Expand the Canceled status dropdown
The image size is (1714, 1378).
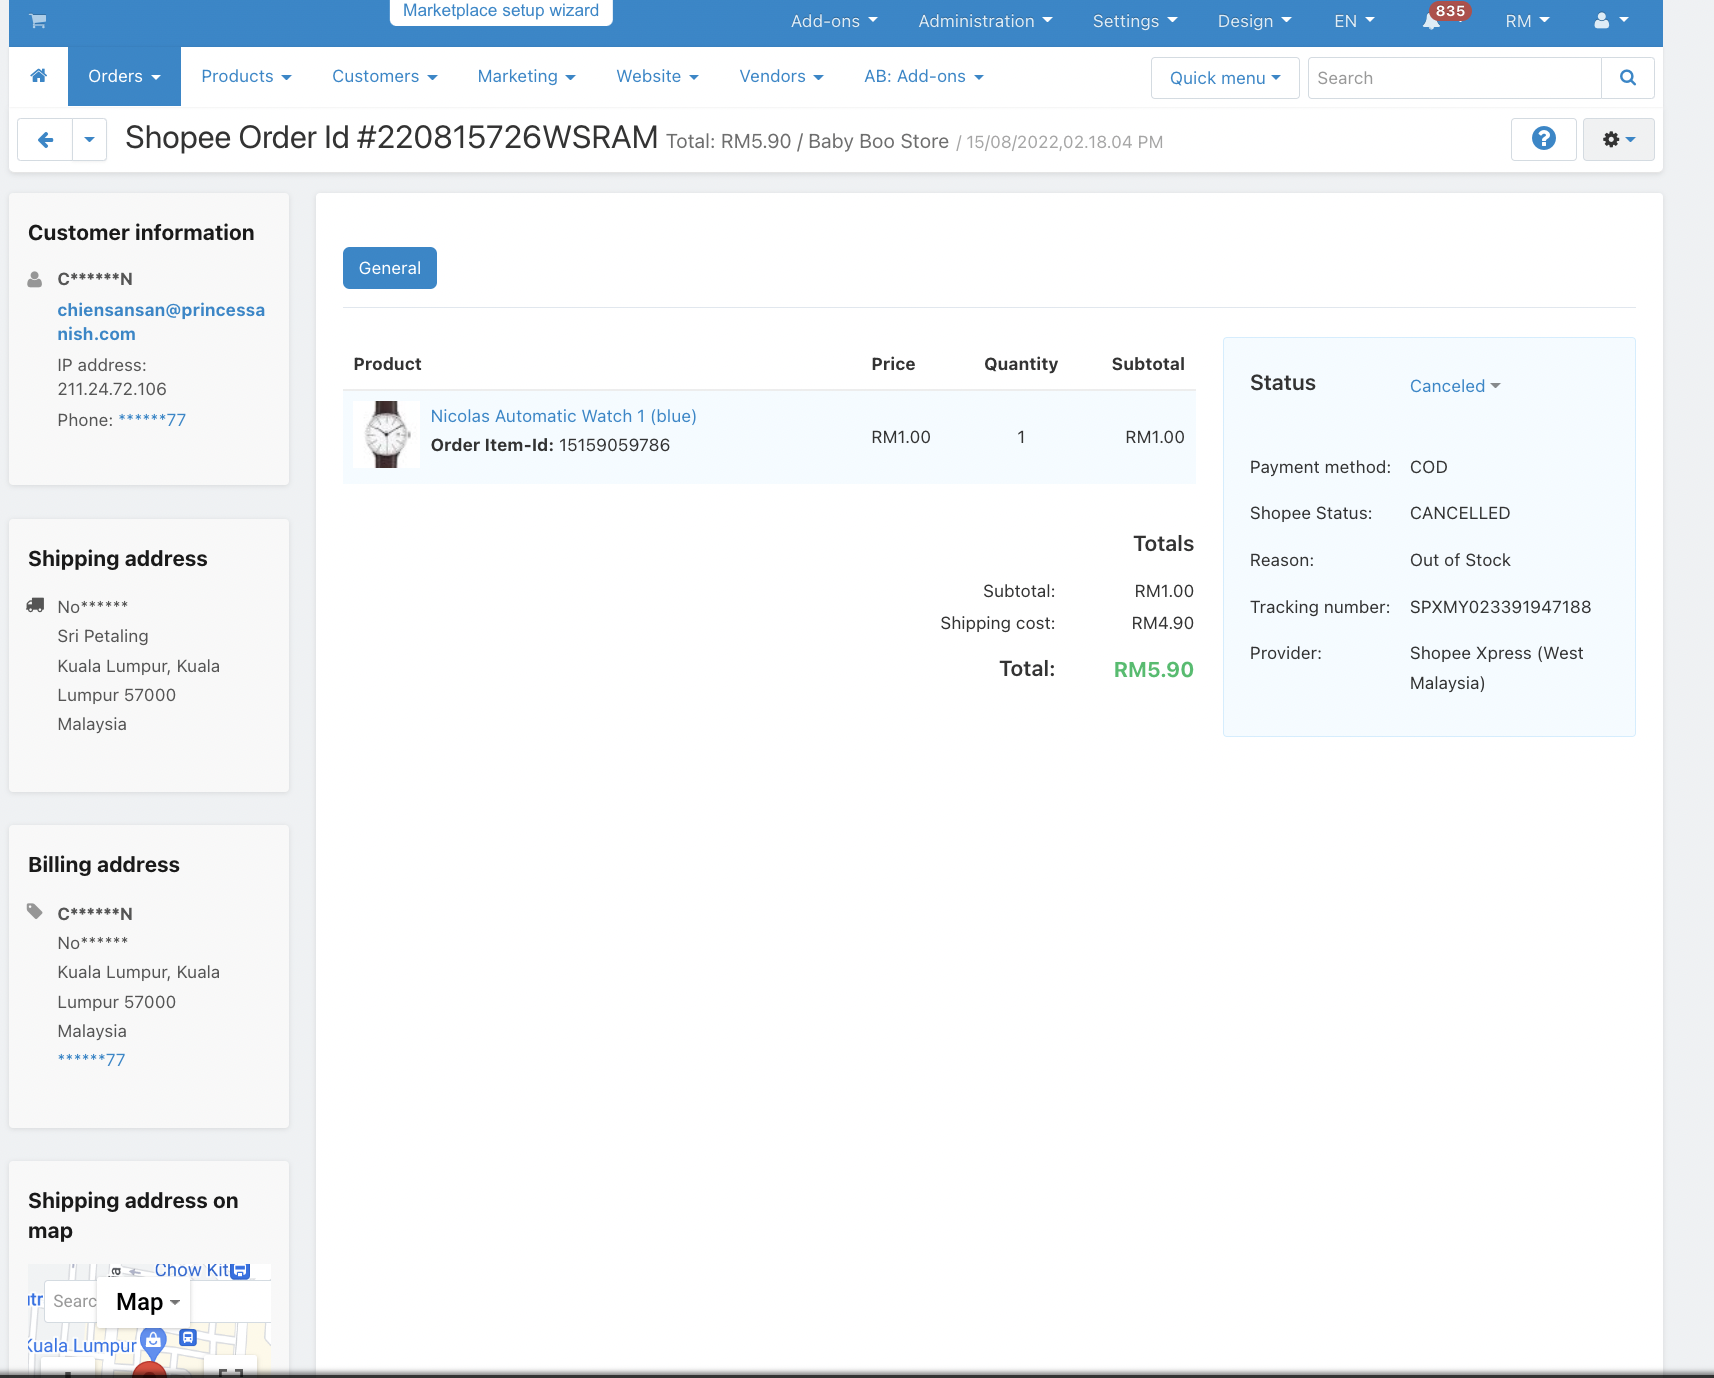click(1455, 386)
